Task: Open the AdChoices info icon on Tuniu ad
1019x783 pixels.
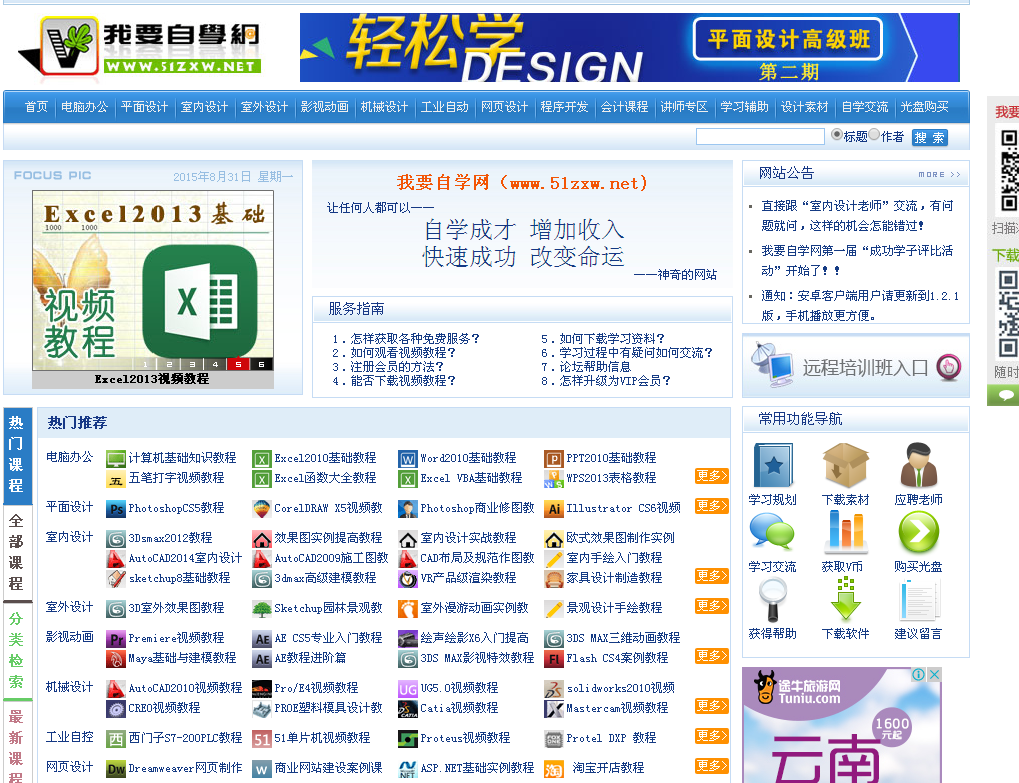Action: (x=918, y=674)
